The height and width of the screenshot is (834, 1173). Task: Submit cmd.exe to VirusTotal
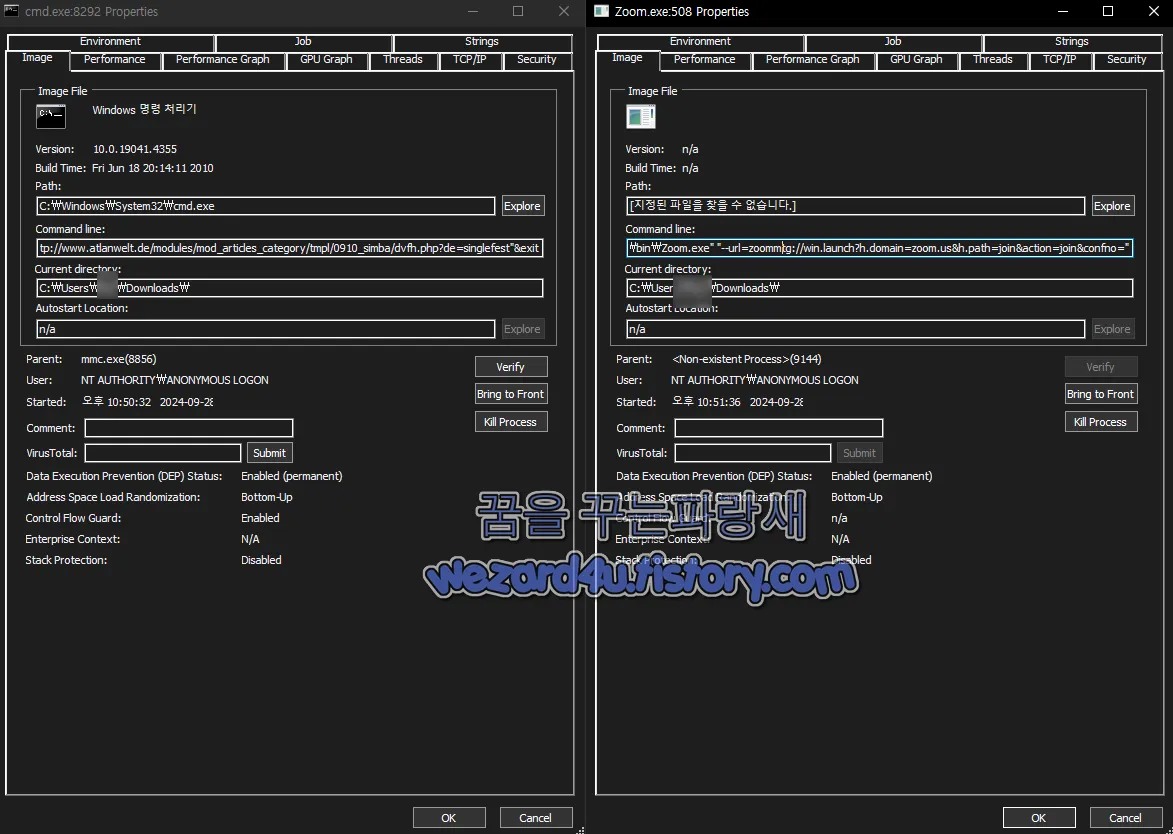pyautogui.click(x=269, y=453)
